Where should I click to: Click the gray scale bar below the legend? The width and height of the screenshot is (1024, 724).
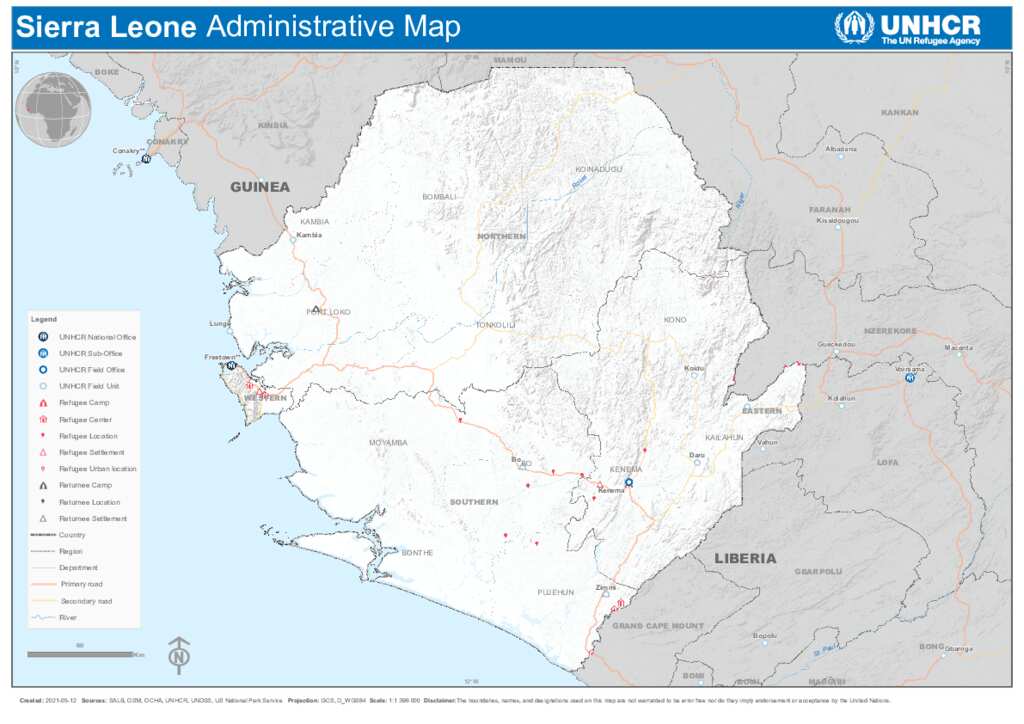pos(80,654)
